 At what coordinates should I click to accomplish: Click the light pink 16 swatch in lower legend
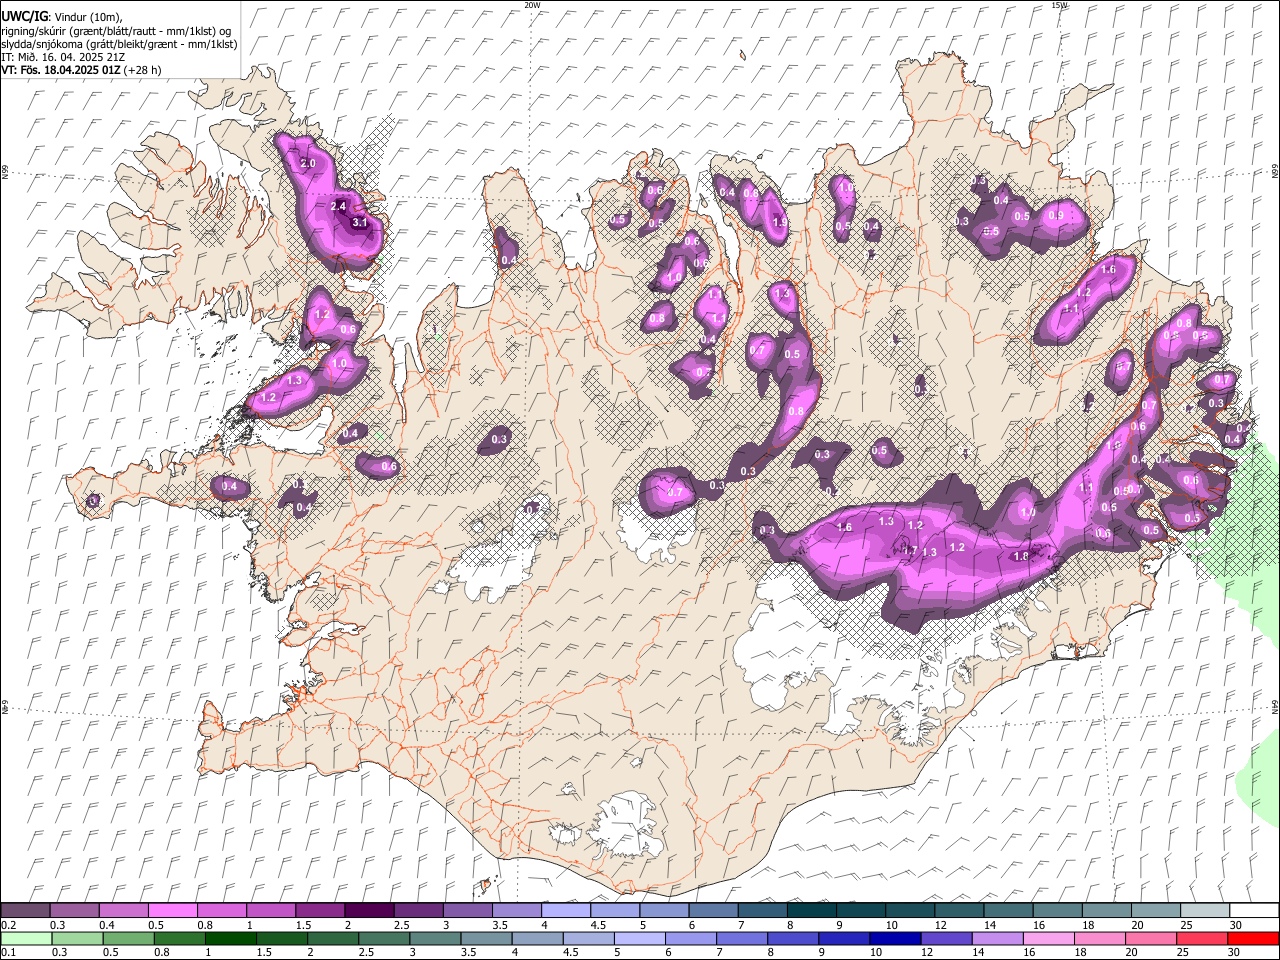coord(1049,939)
